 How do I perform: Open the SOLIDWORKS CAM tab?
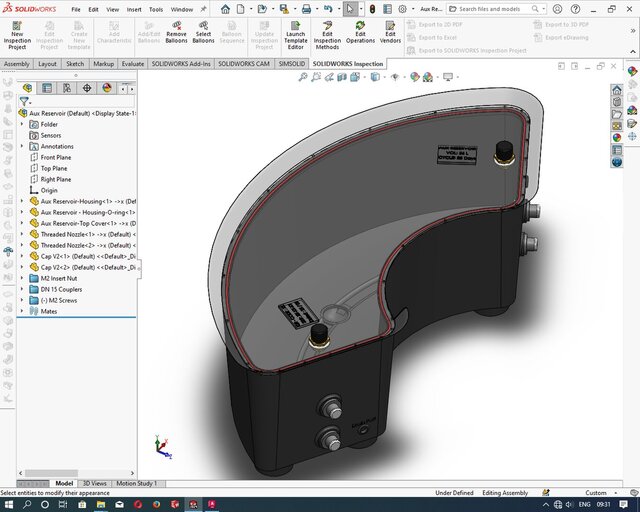[x=243, y=64]
